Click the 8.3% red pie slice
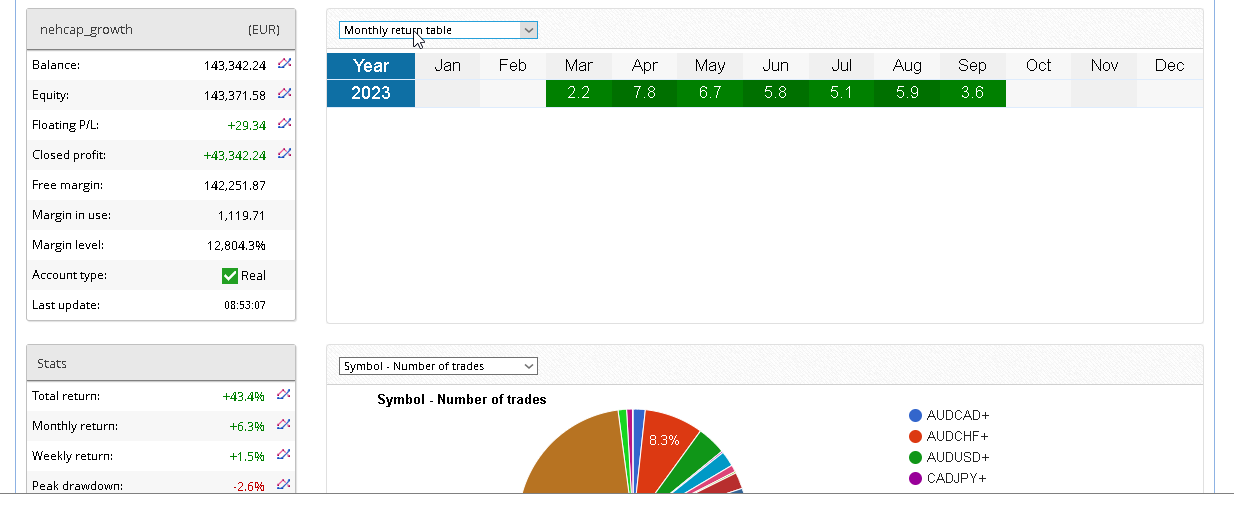The image size is (1234, 511). pos(665,445)
